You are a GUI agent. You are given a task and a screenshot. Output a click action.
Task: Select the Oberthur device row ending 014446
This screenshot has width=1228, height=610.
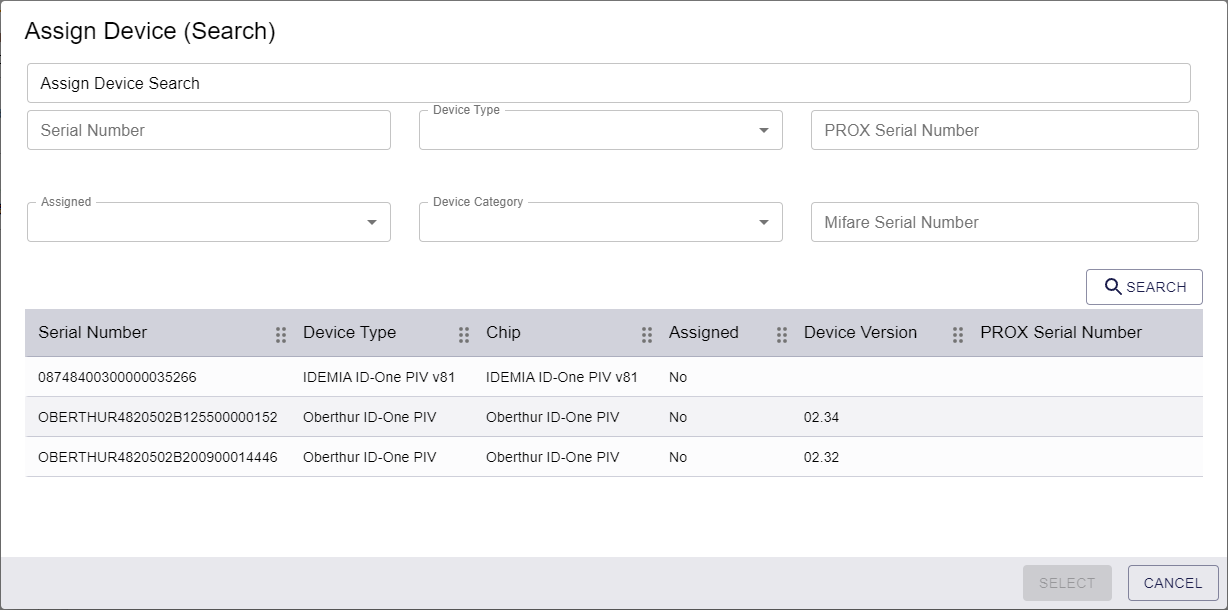click(x=400, y=457)
